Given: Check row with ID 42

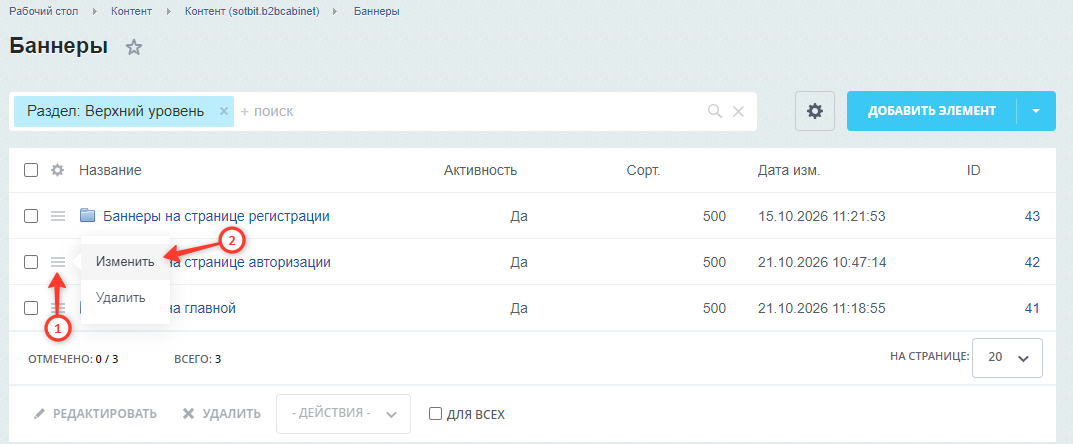Looking at the screenshot, I should tap(31, 262).
